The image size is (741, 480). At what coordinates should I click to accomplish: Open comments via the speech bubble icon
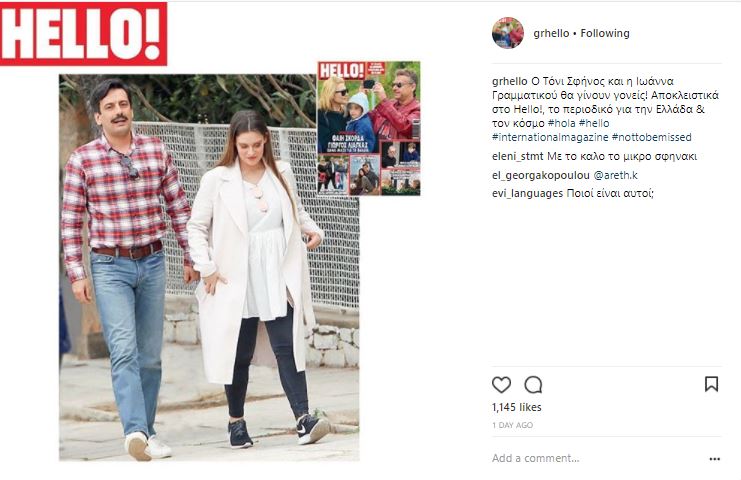click(533, 385)
